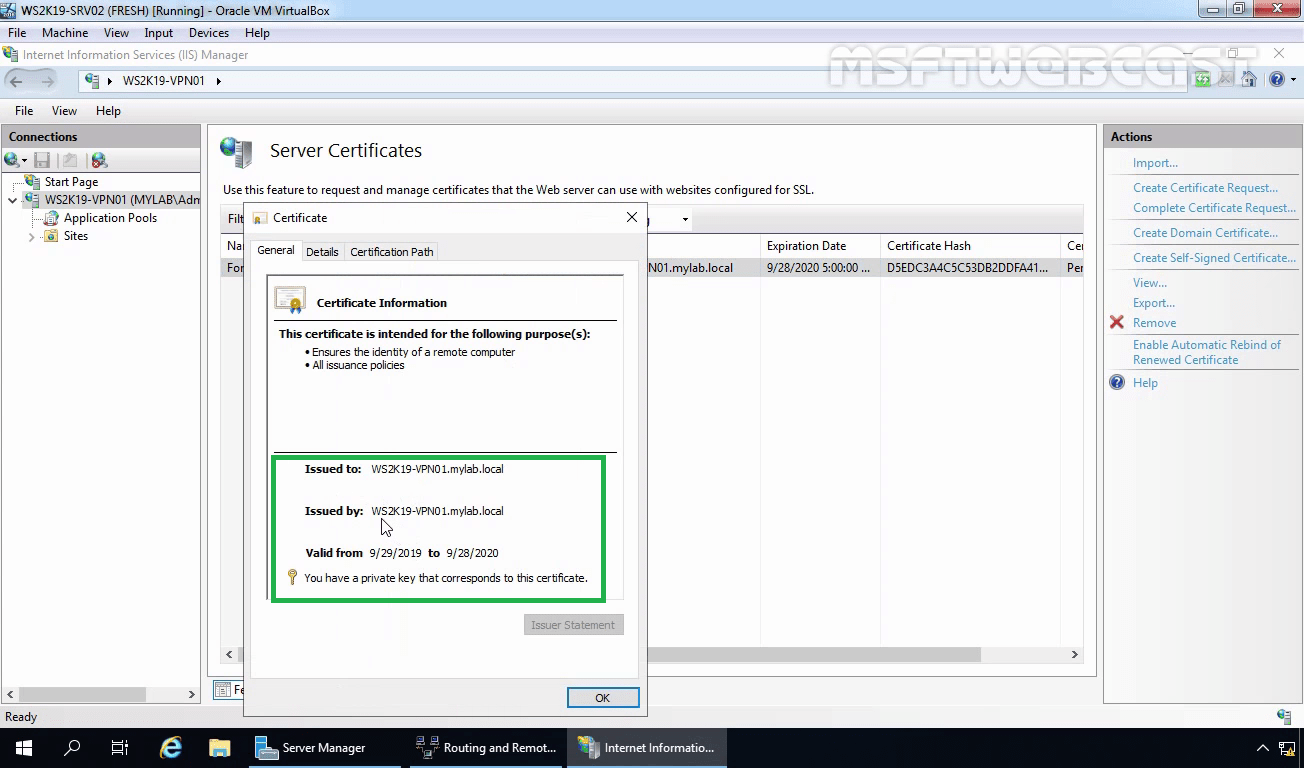Switch to Server Manager taskbar button
The width and height of the screenshot is (1304, 768).
coord(325,747)
